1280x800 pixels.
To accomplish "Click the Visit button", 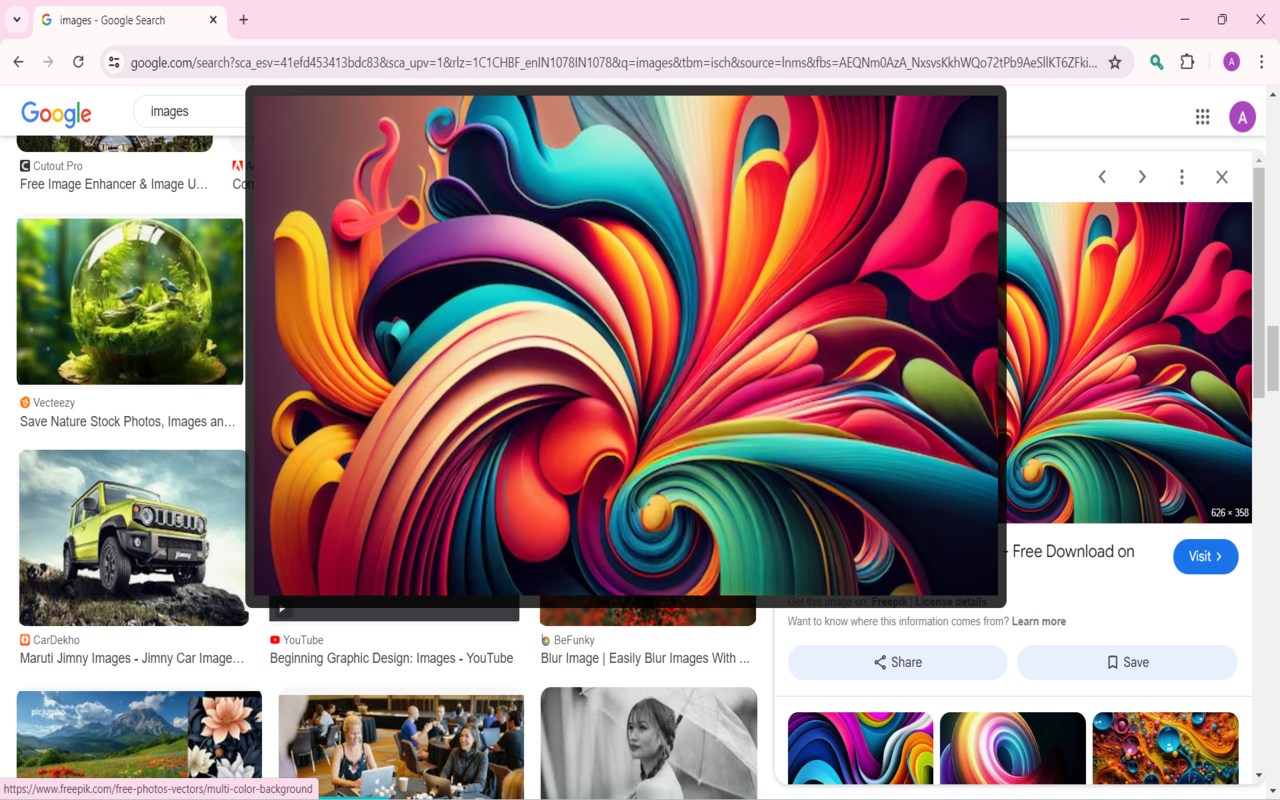I will 1205,557.
